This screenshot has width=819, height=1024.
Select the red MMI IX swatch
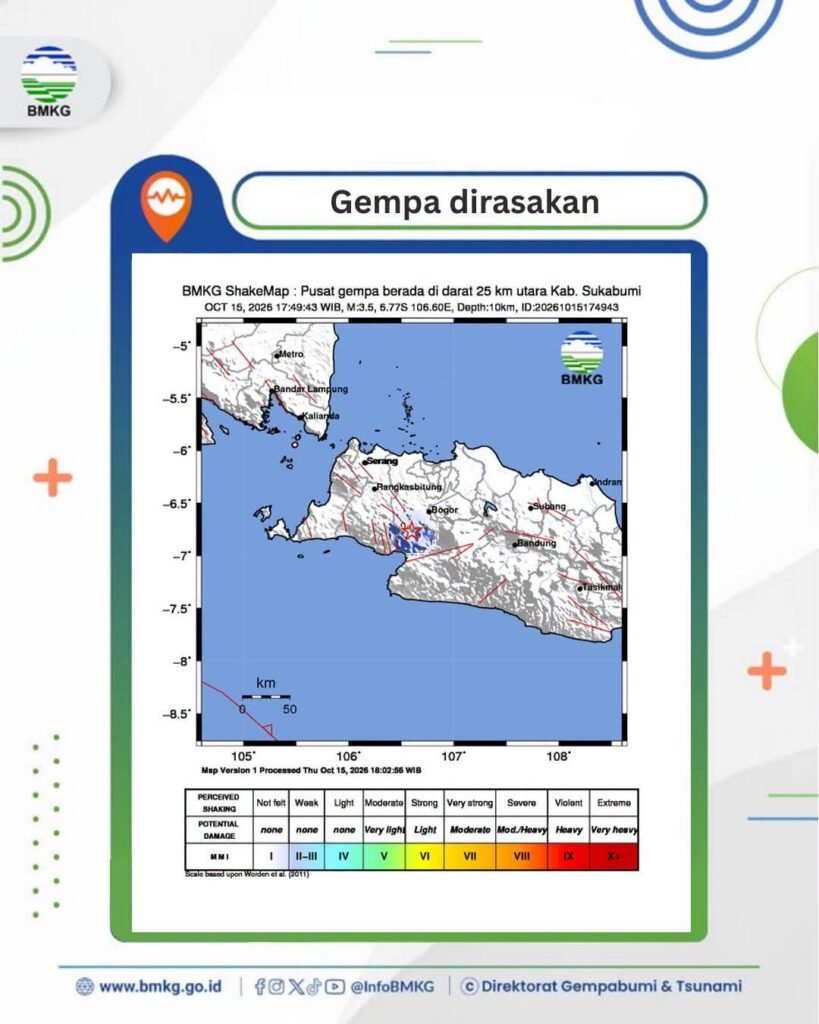coord(568,856)
